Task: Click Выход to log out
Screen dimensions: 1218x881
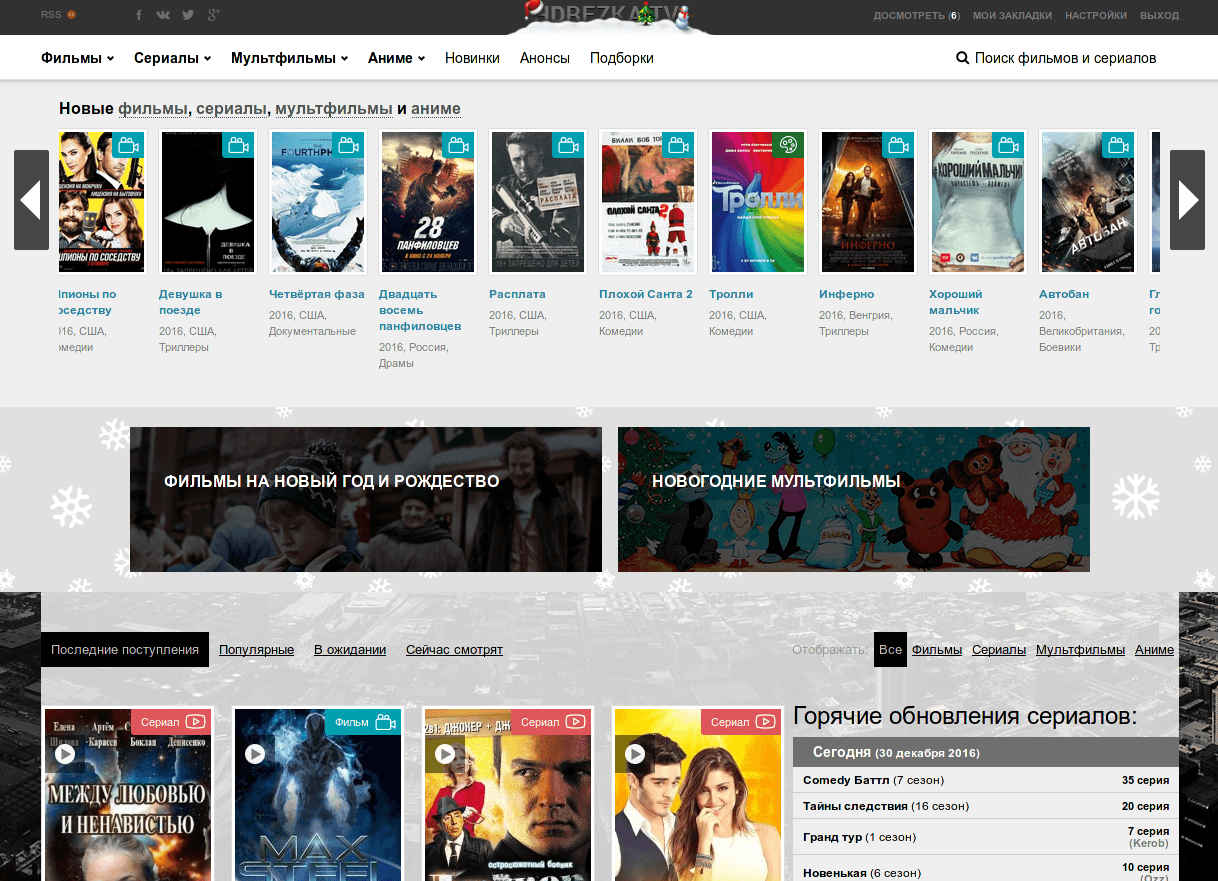Action: [1160, 16]
